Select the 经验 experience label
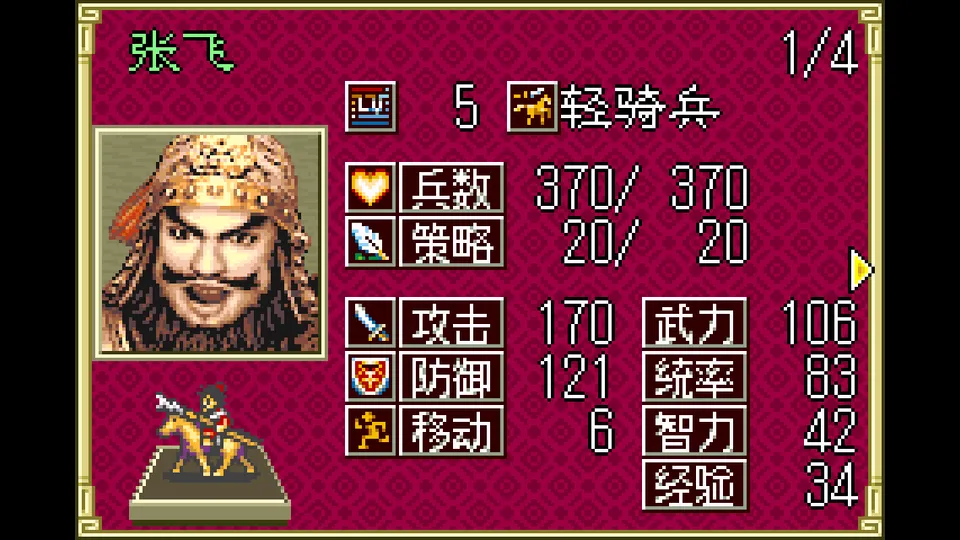Viewport: 960px width, 540px height. point(695,484)
